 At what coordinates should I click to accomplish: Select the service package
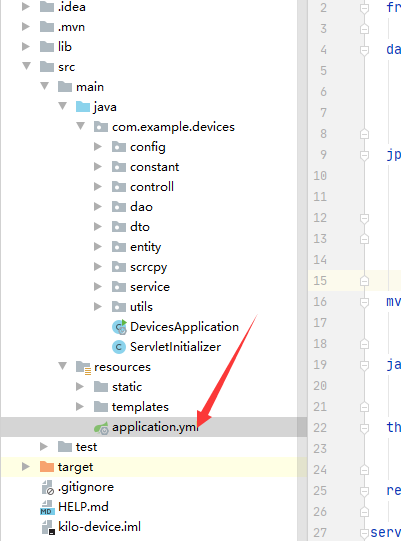pos(150,287)
